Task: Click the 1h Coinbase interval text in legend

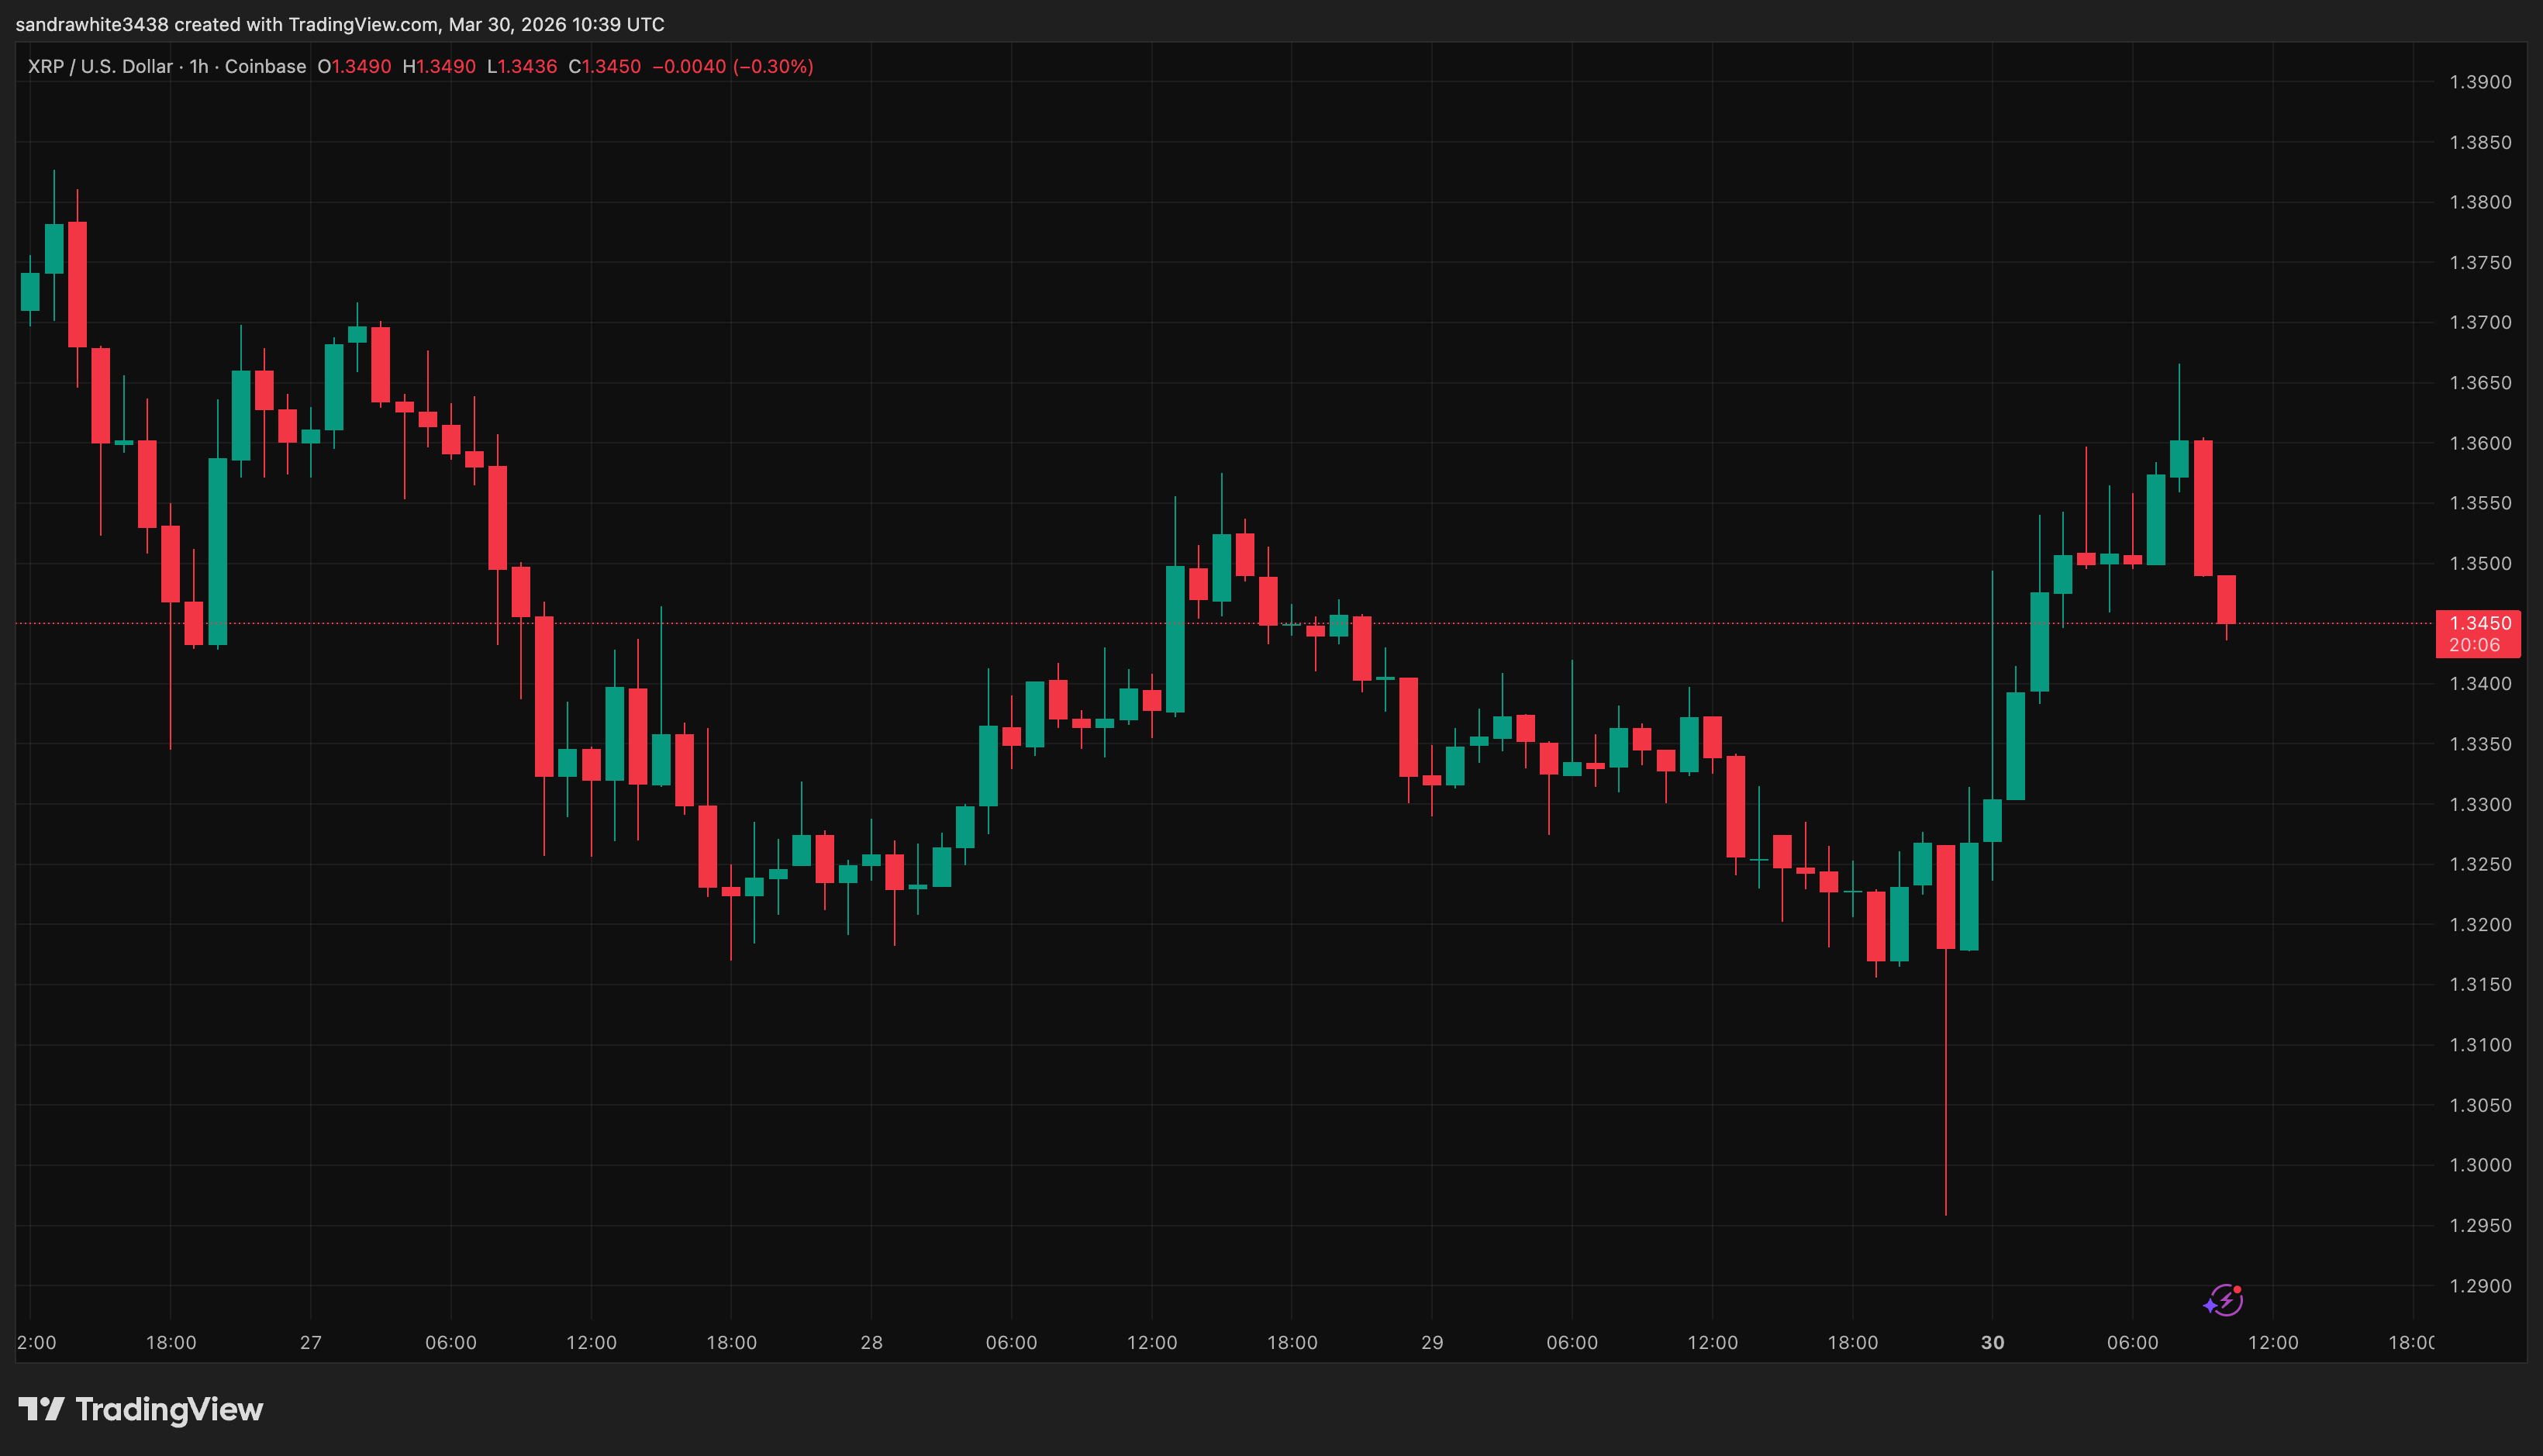Action: point(248,67)
